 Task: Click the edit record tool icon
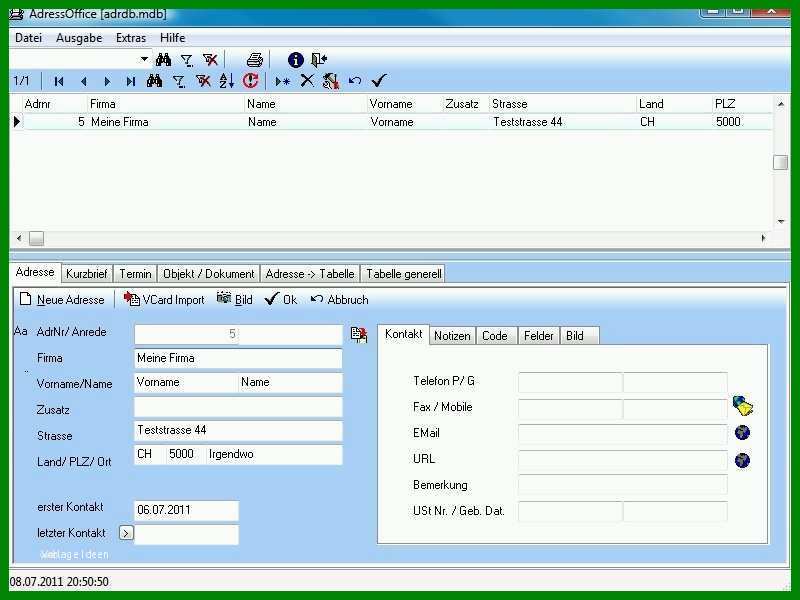point(331,81)
